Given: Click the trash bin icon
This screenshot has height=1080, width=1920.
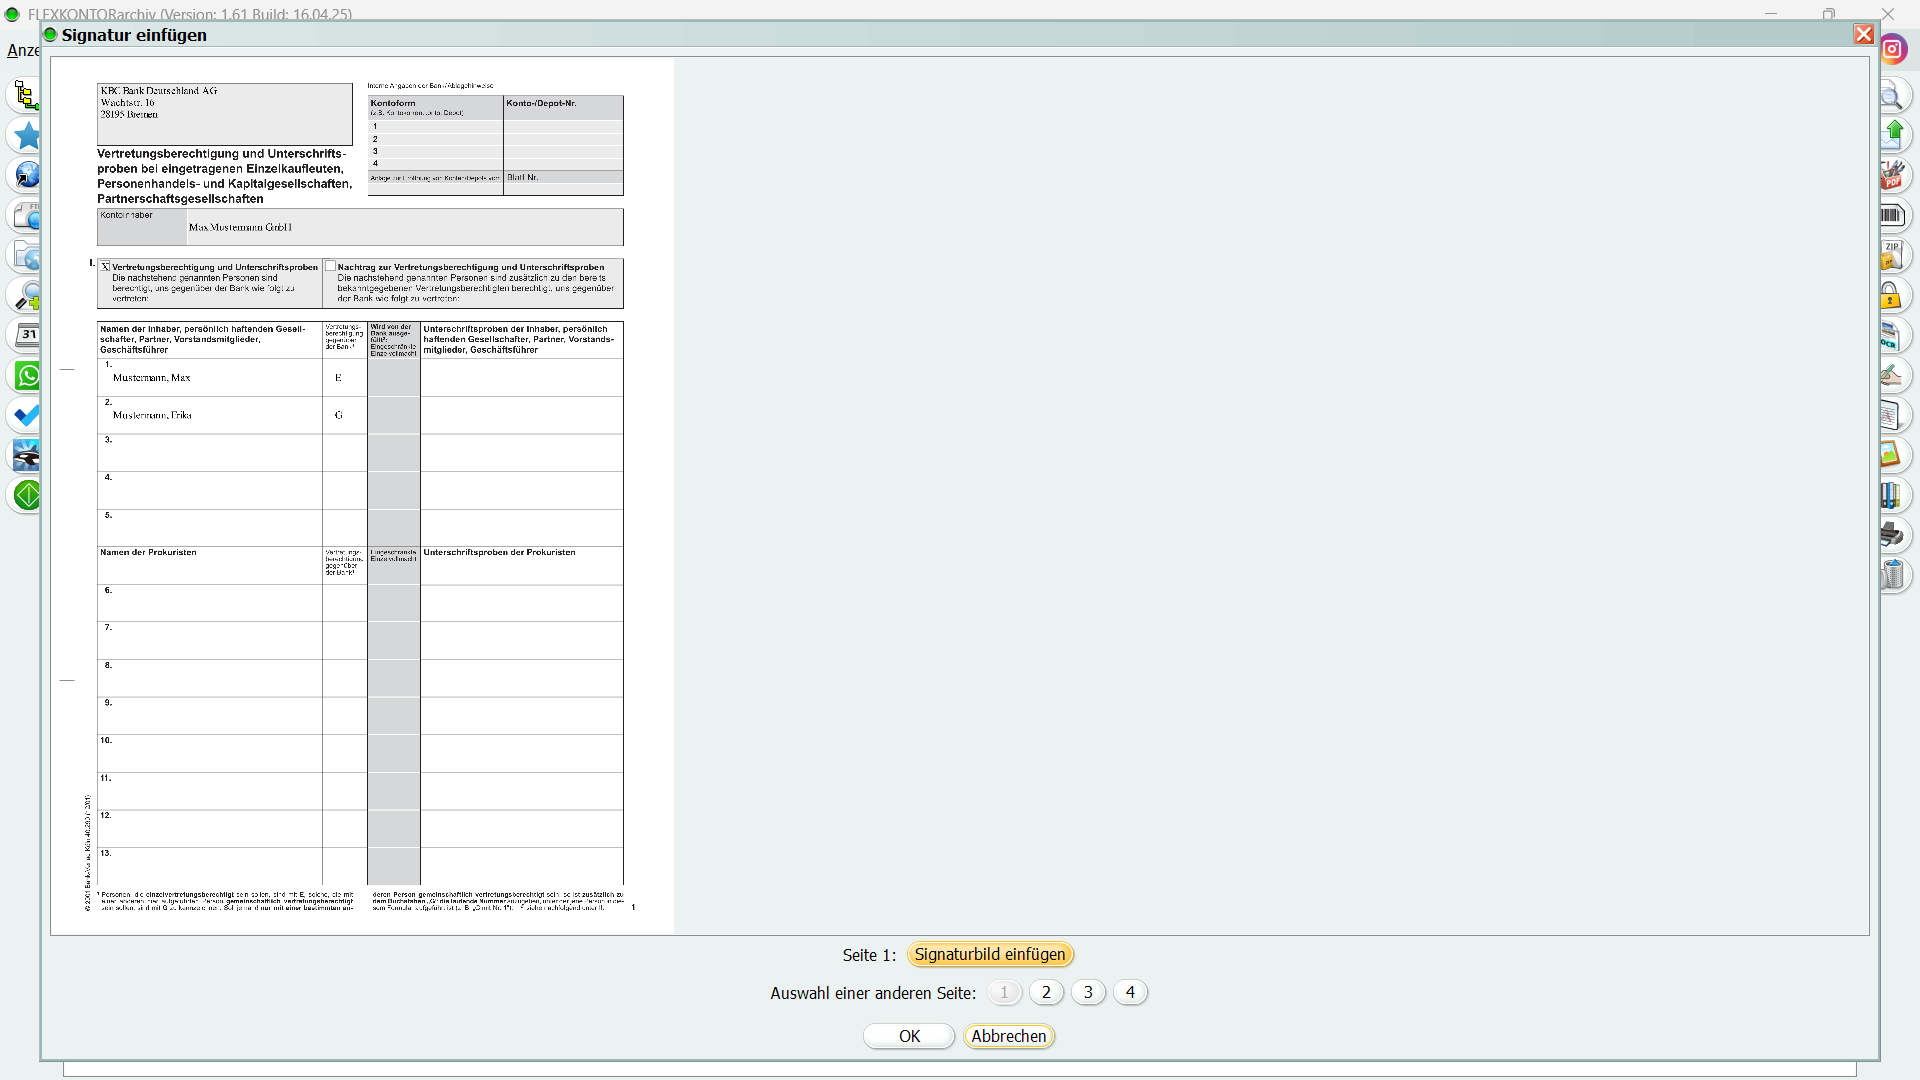Looking at the screenshot, I should tap(1892, 575).
